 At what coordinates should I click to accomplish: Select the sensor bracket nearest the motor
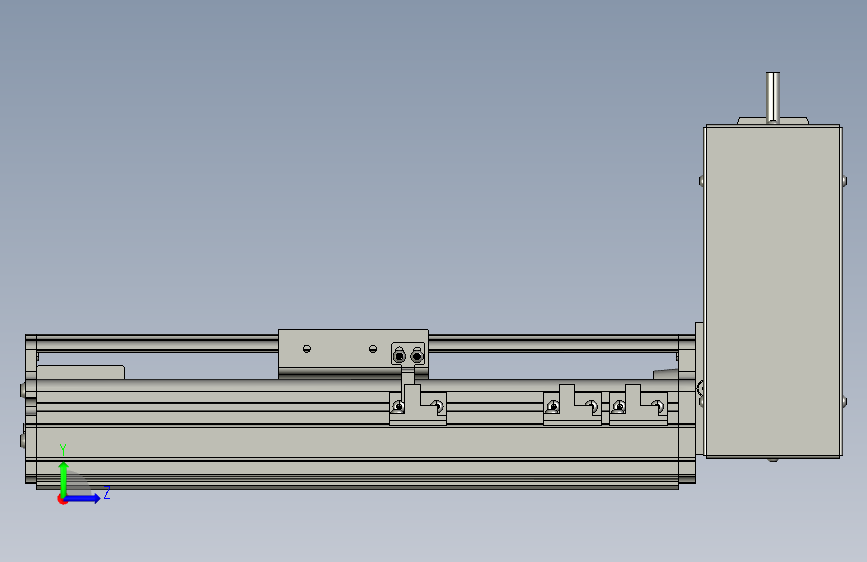(x=638, y=405)
